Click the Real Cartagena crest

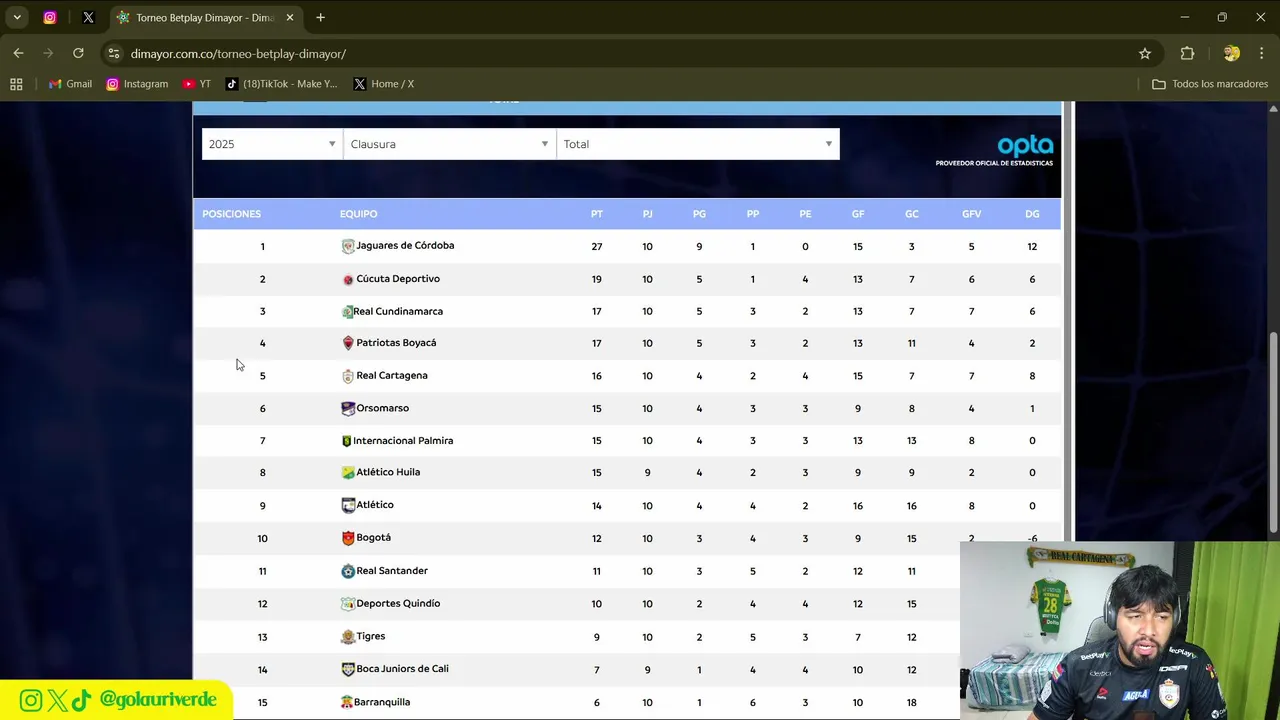coord(348,376)
